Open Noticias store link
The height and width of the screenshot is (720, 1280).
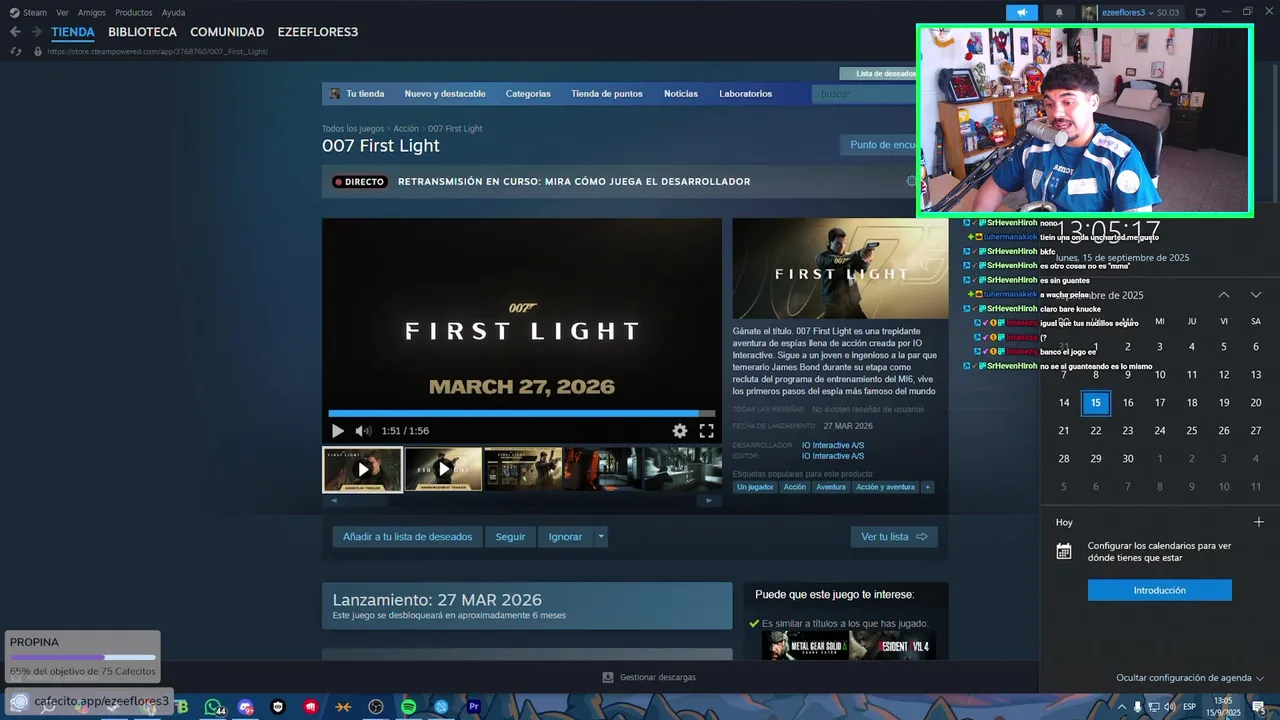coord(681,94)
